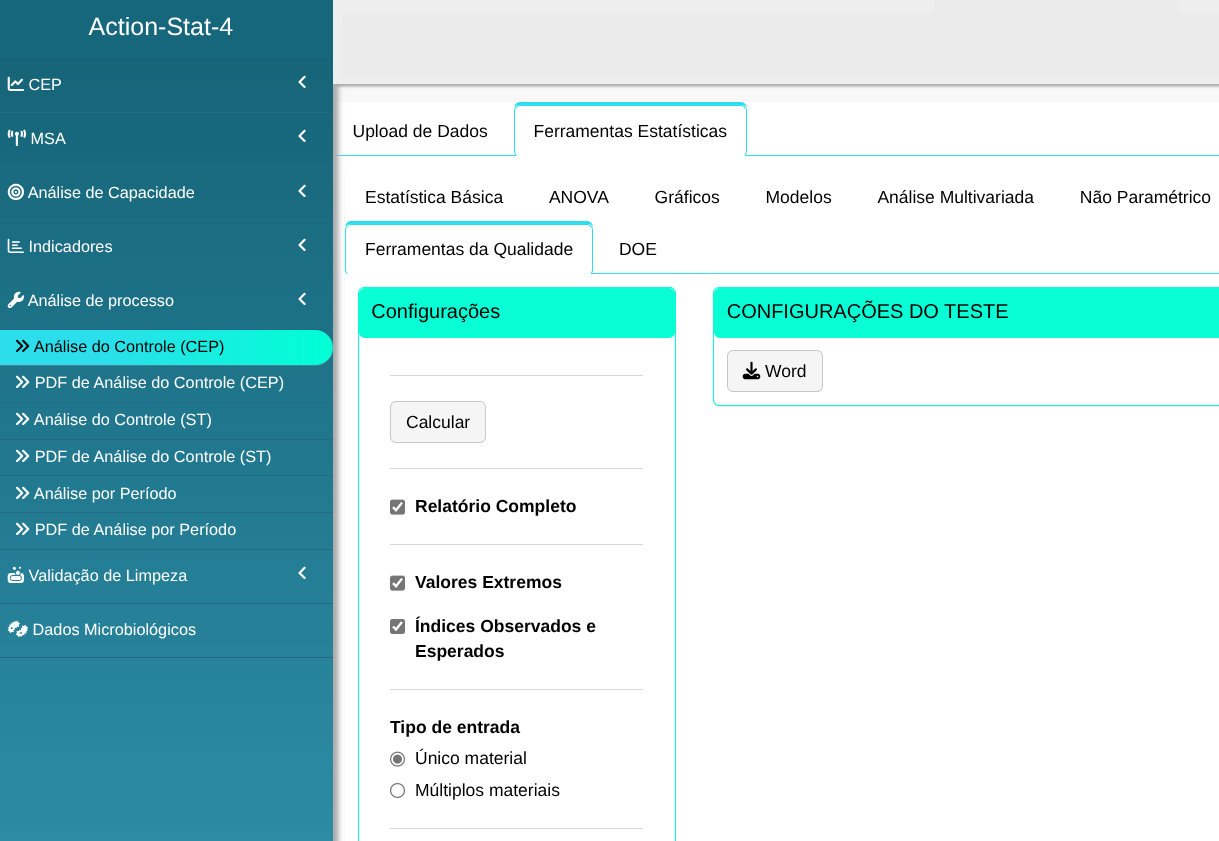The width and height of the screenshot is (1219, 841).
Task: Toggle the Valores Extremos checkbox
Action: (x=397, y=583)
